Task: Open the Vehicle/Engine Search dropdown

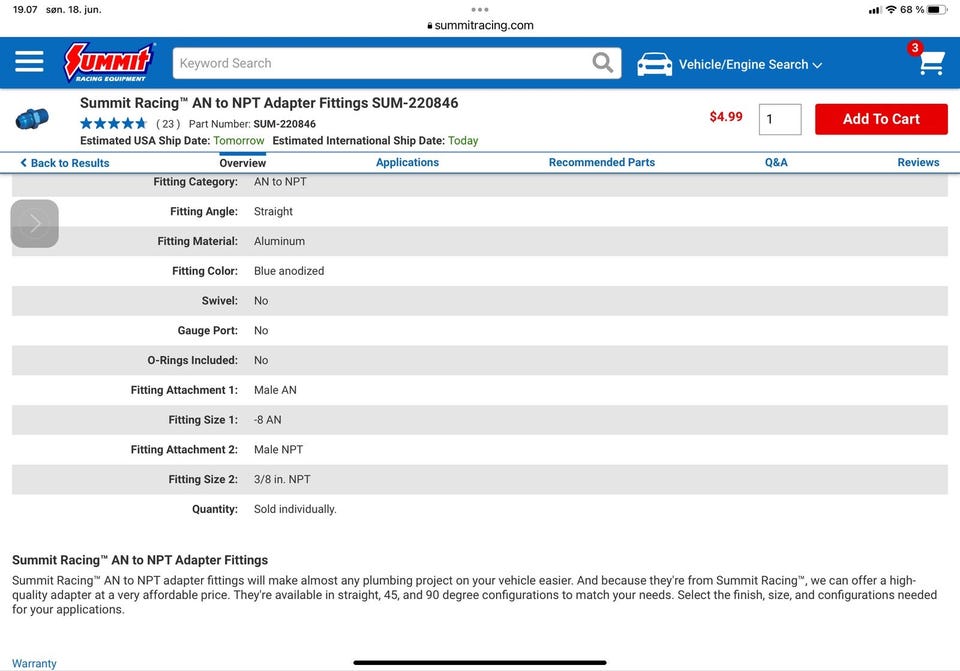Action: pos(750,64)
